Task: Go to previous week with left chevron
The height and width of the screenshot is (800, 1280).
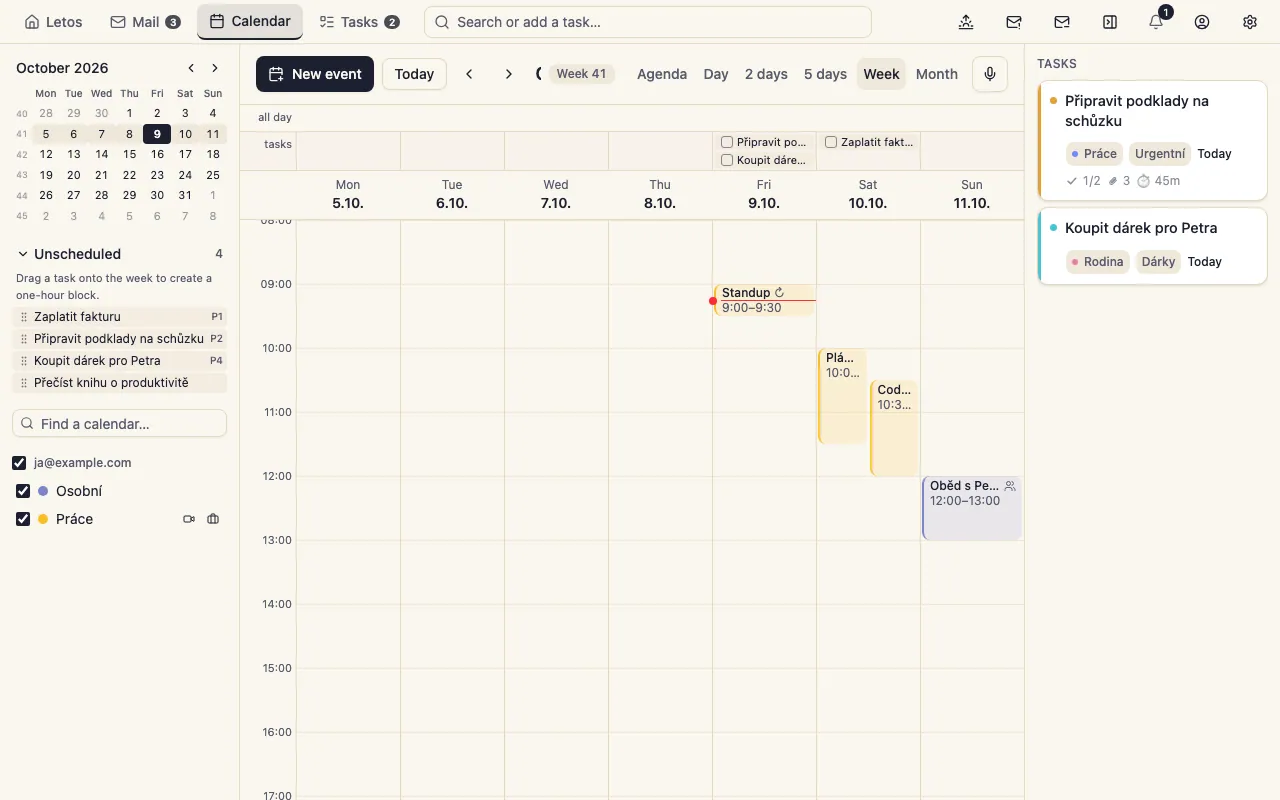Action: click(469, 74)
